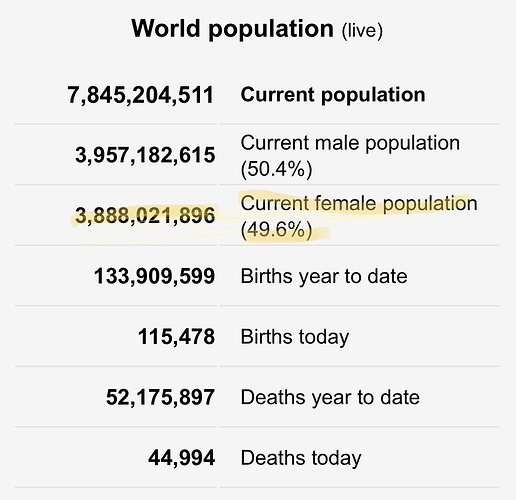Click the male population figure 3,957,182,615
The height and width of the screenshot is (500, 516).
(x=145, y=155)
